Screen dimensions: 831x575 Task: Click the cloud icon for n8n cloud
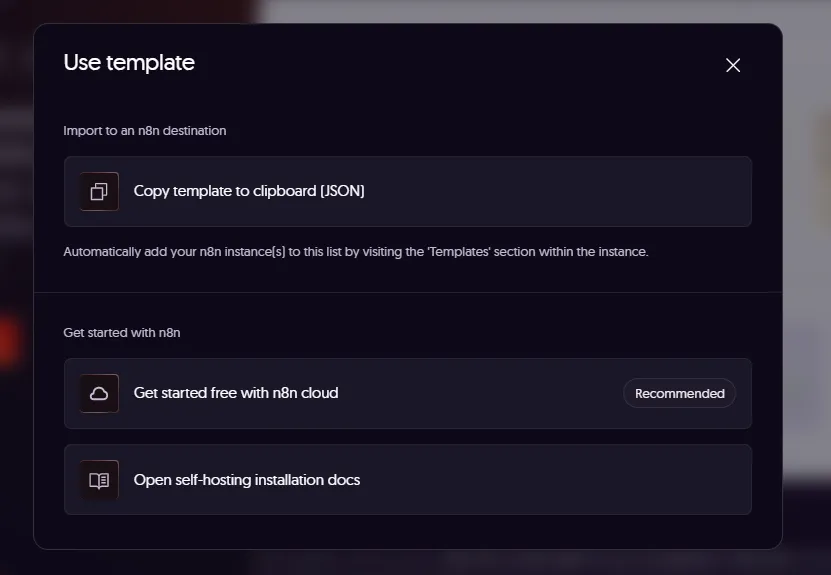[99, 393]
